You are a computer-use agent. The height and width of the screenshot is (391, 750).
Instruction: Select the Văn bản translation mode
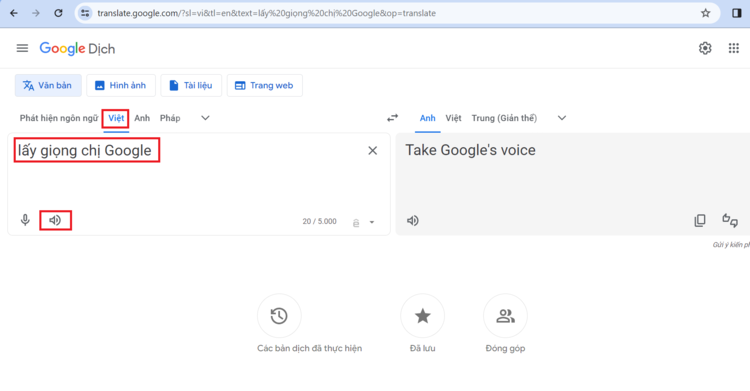(48, 85)
